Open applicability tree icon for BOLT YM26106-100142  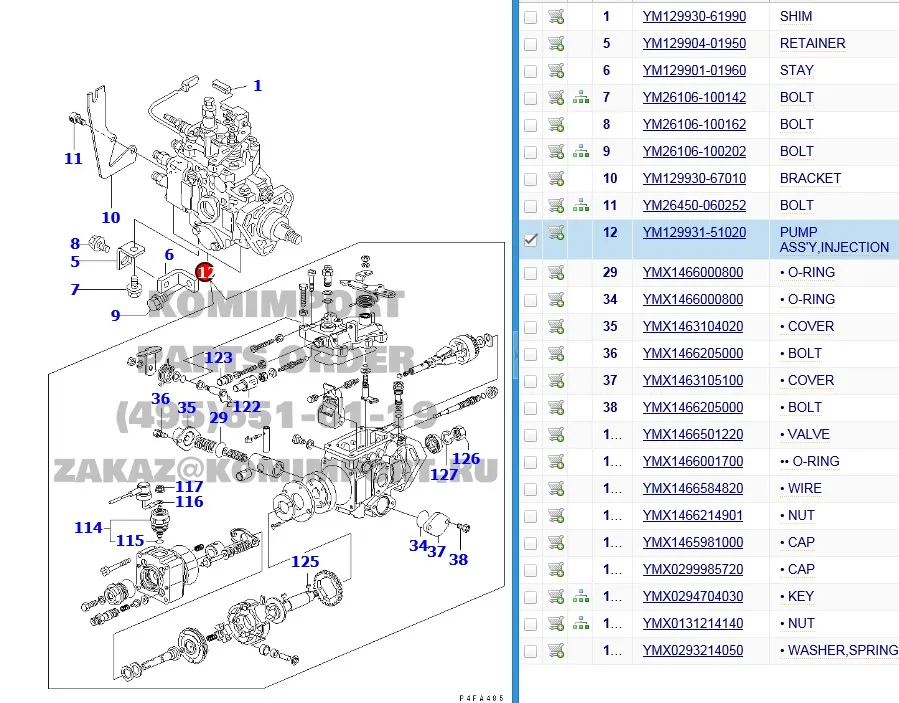581,97
